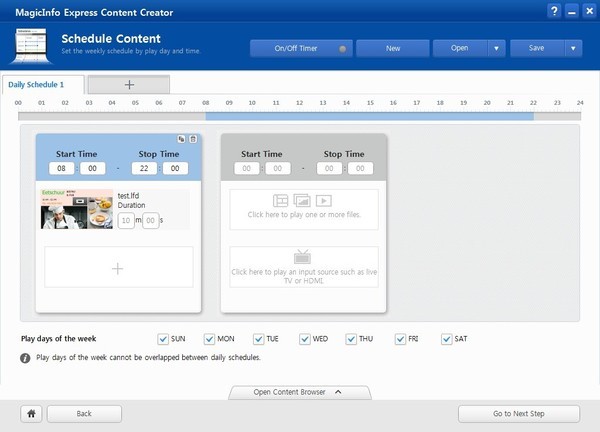This screenshot has height=432, width=600.
Task: Click Go to Next Step
Action: pos(518,413)
